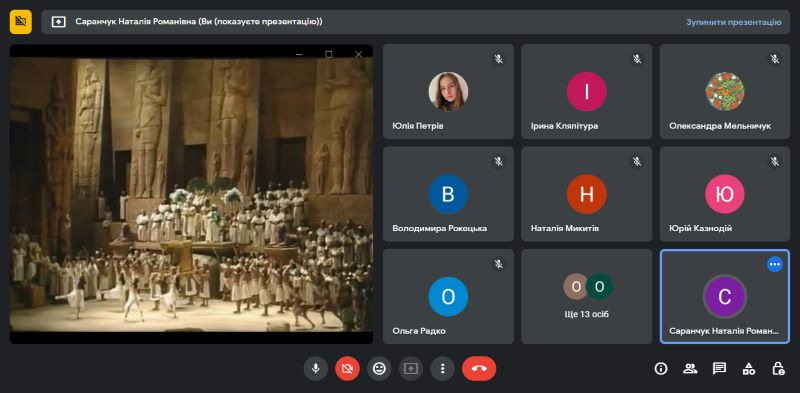
Task: Open more options three-dot menu
Action: click(x=442, y=369)
